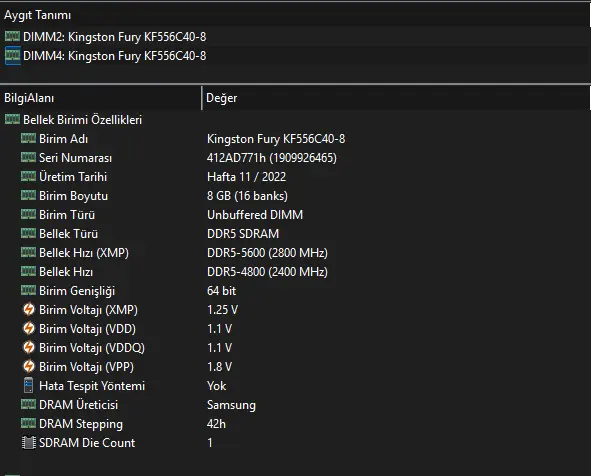
Task: Click the Hata Tespit Yöntemi icon
Action: coord(28,385)
